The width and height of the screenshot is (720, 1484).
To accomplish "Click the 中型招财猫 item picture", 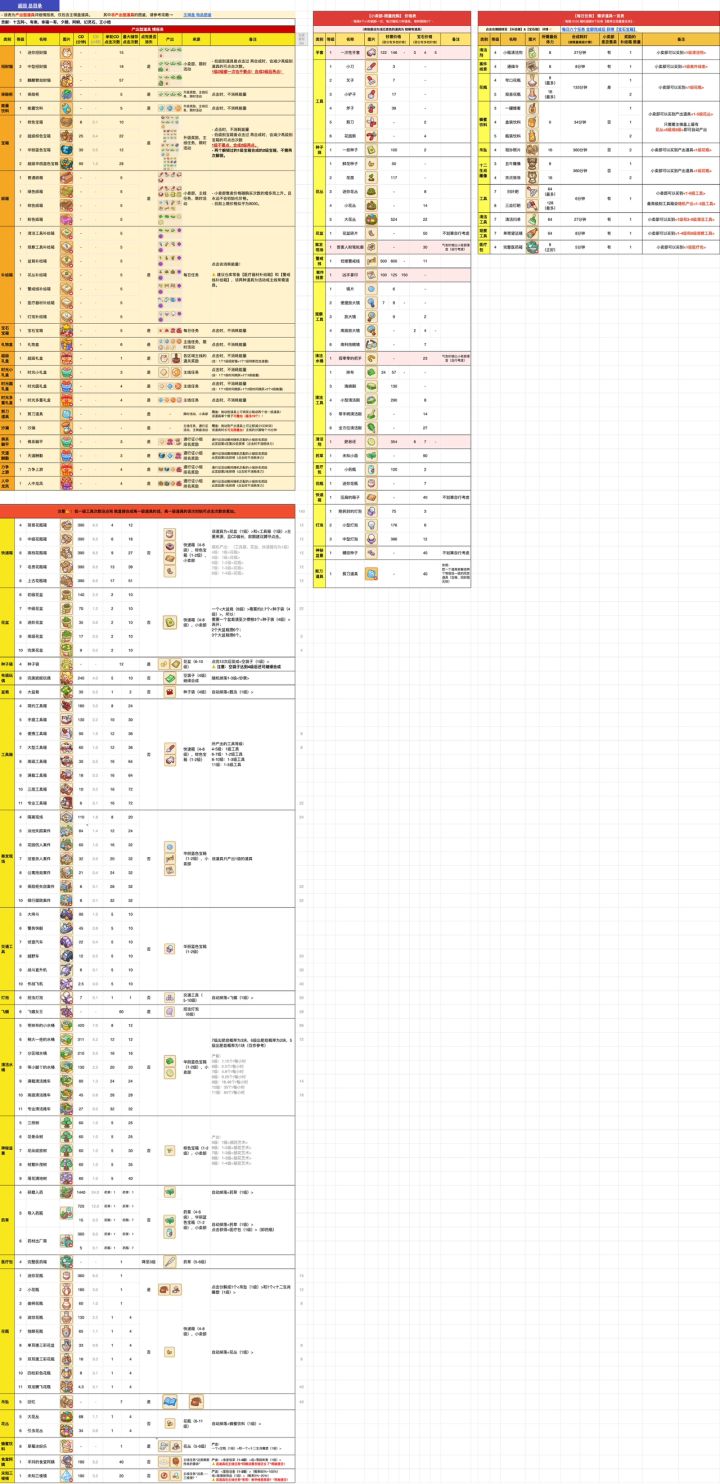I will [67, 65].
